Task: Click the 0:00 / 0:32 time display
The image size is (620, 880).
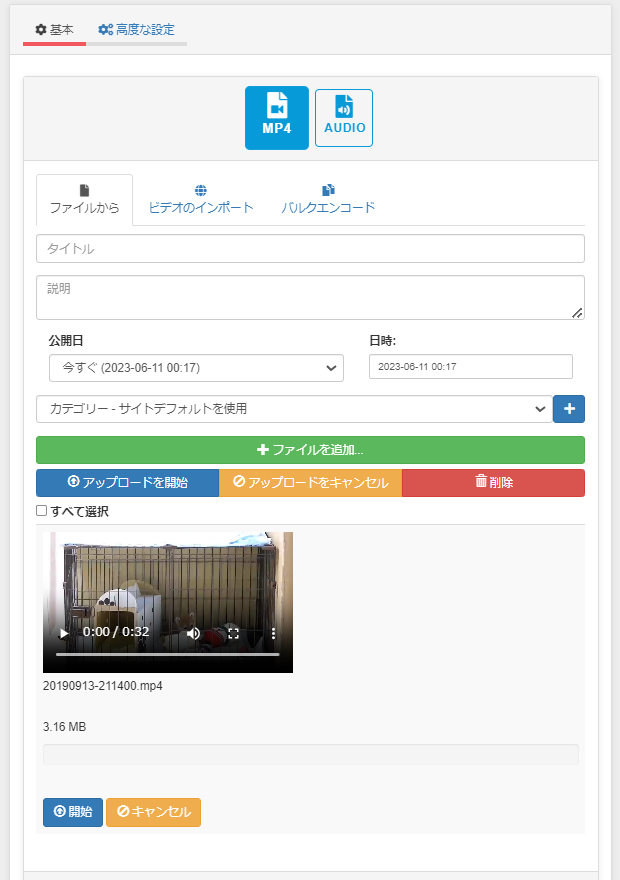Action: pyautogui.click(x=116, y=632)
